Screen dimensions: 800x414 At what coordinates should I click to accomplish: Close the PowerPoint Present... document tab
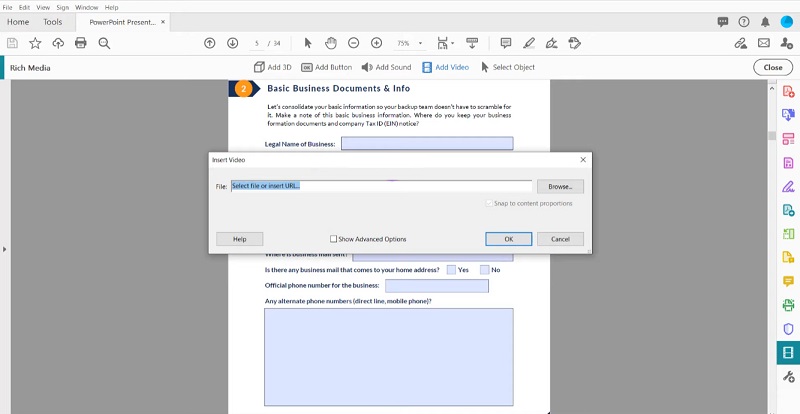pos(163,22)
